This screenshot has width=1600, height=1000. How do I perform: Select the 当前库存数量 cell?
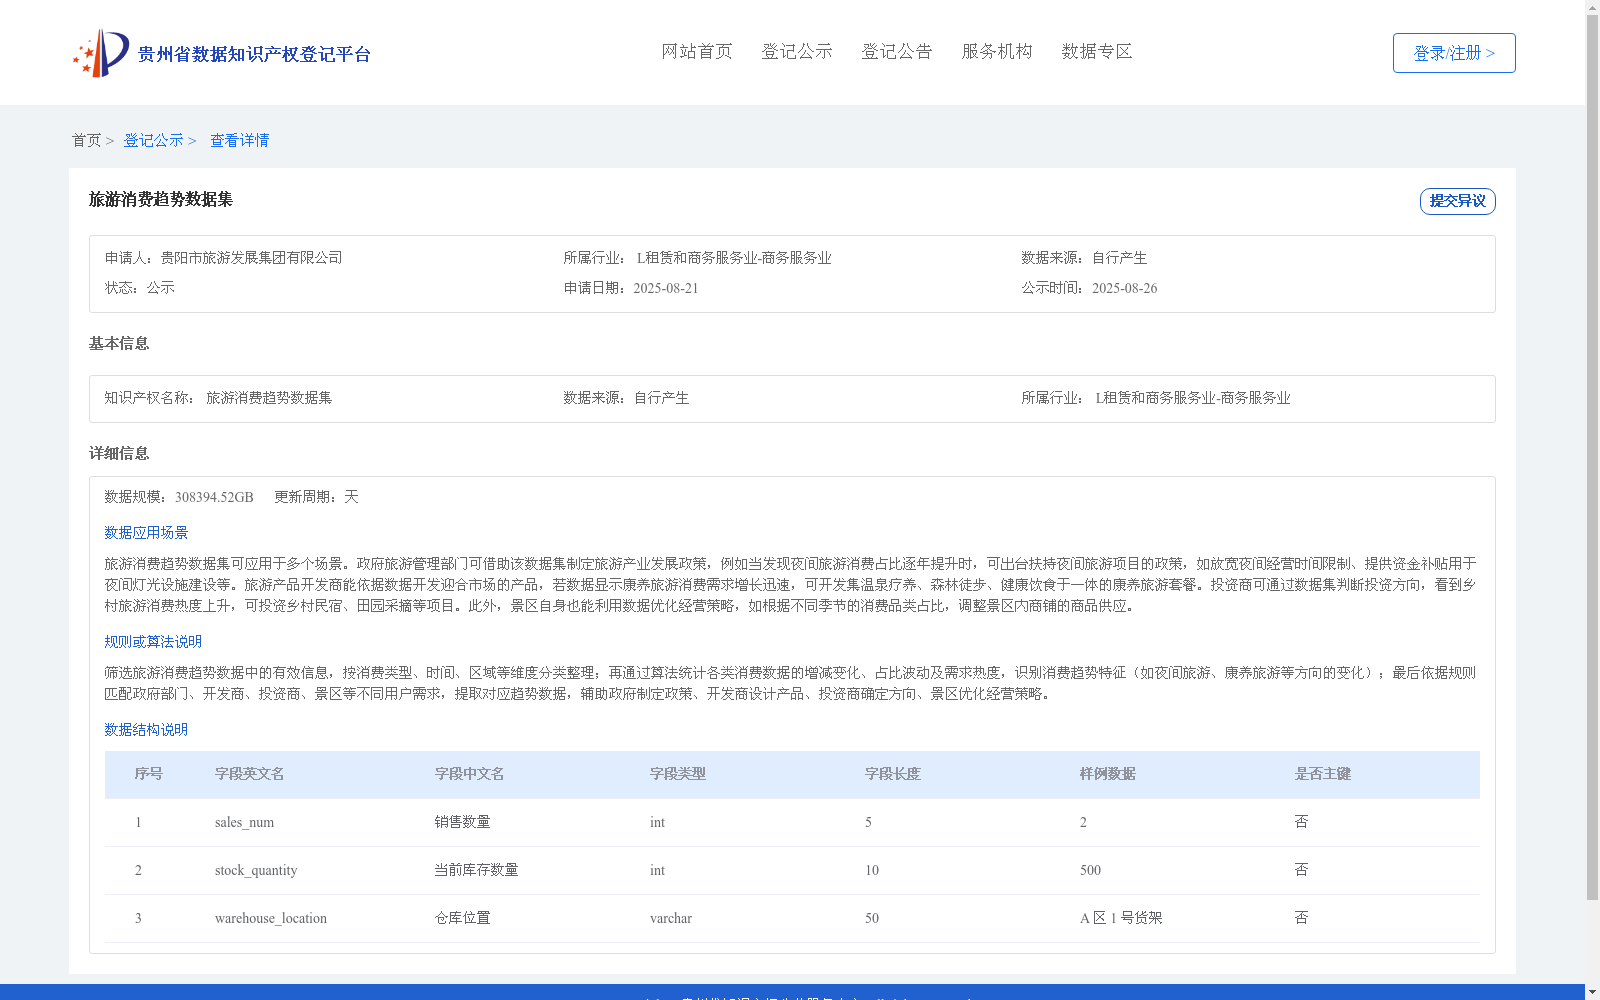click(x=476, y=870)
